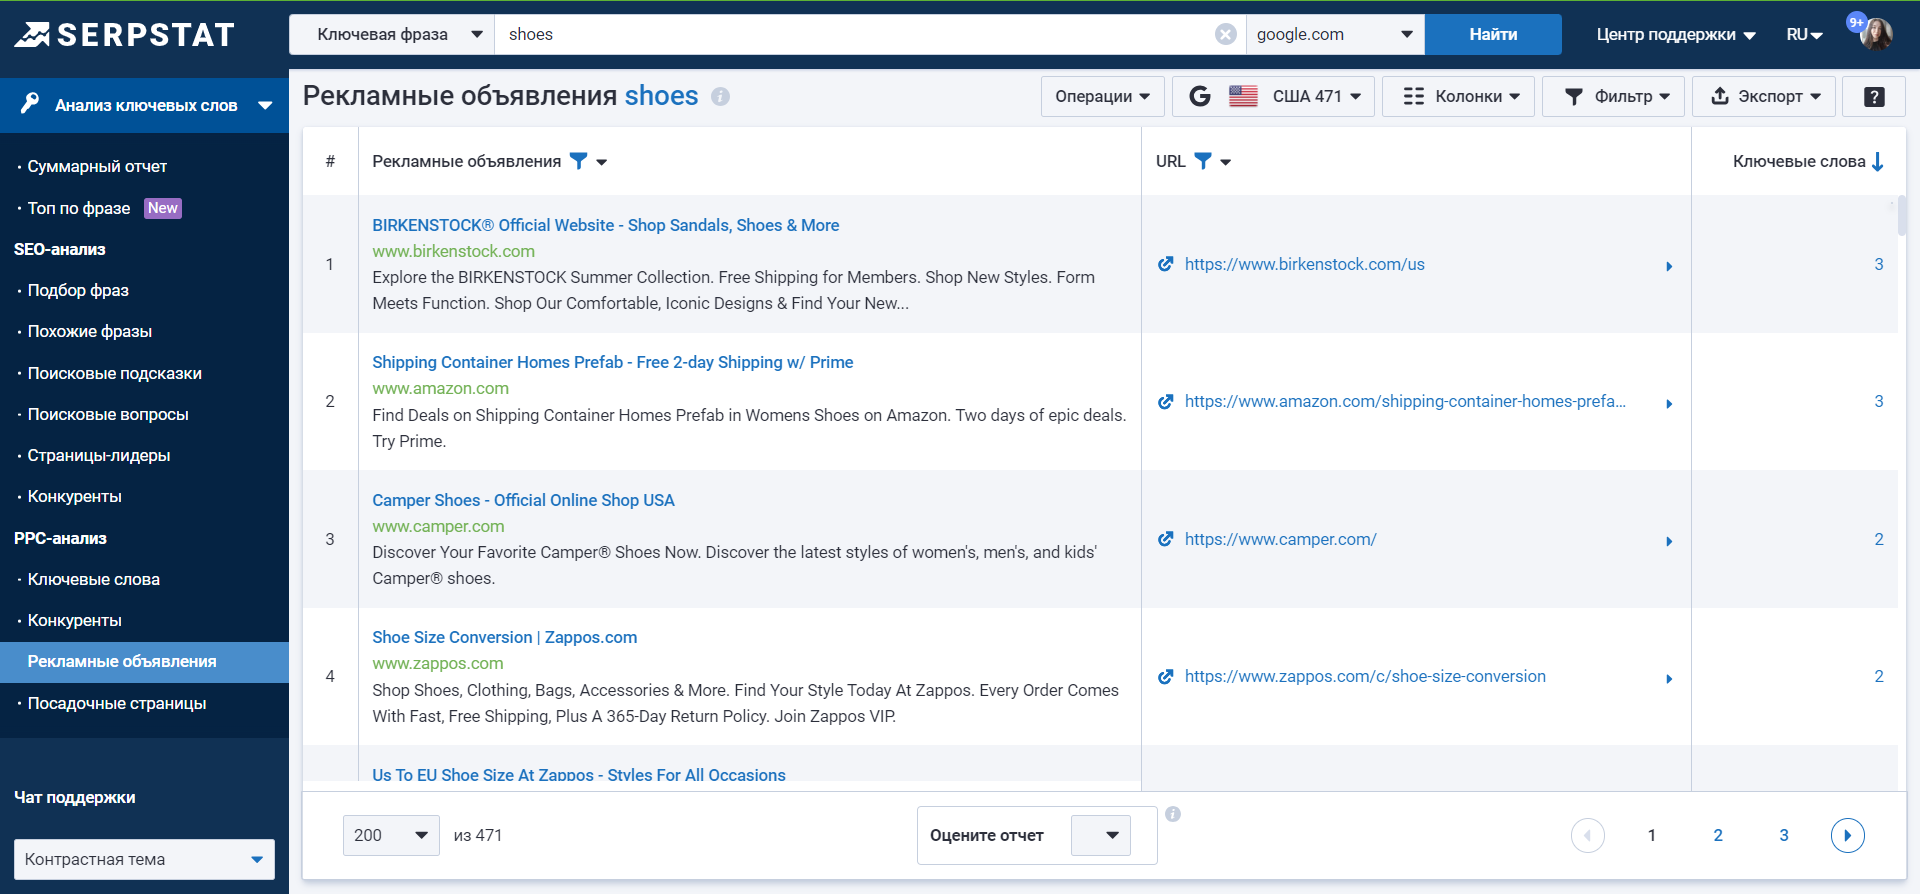The image size is (1920, 894).
Task: Click the www.zappos.com display URL
Action: coord(438,663)
